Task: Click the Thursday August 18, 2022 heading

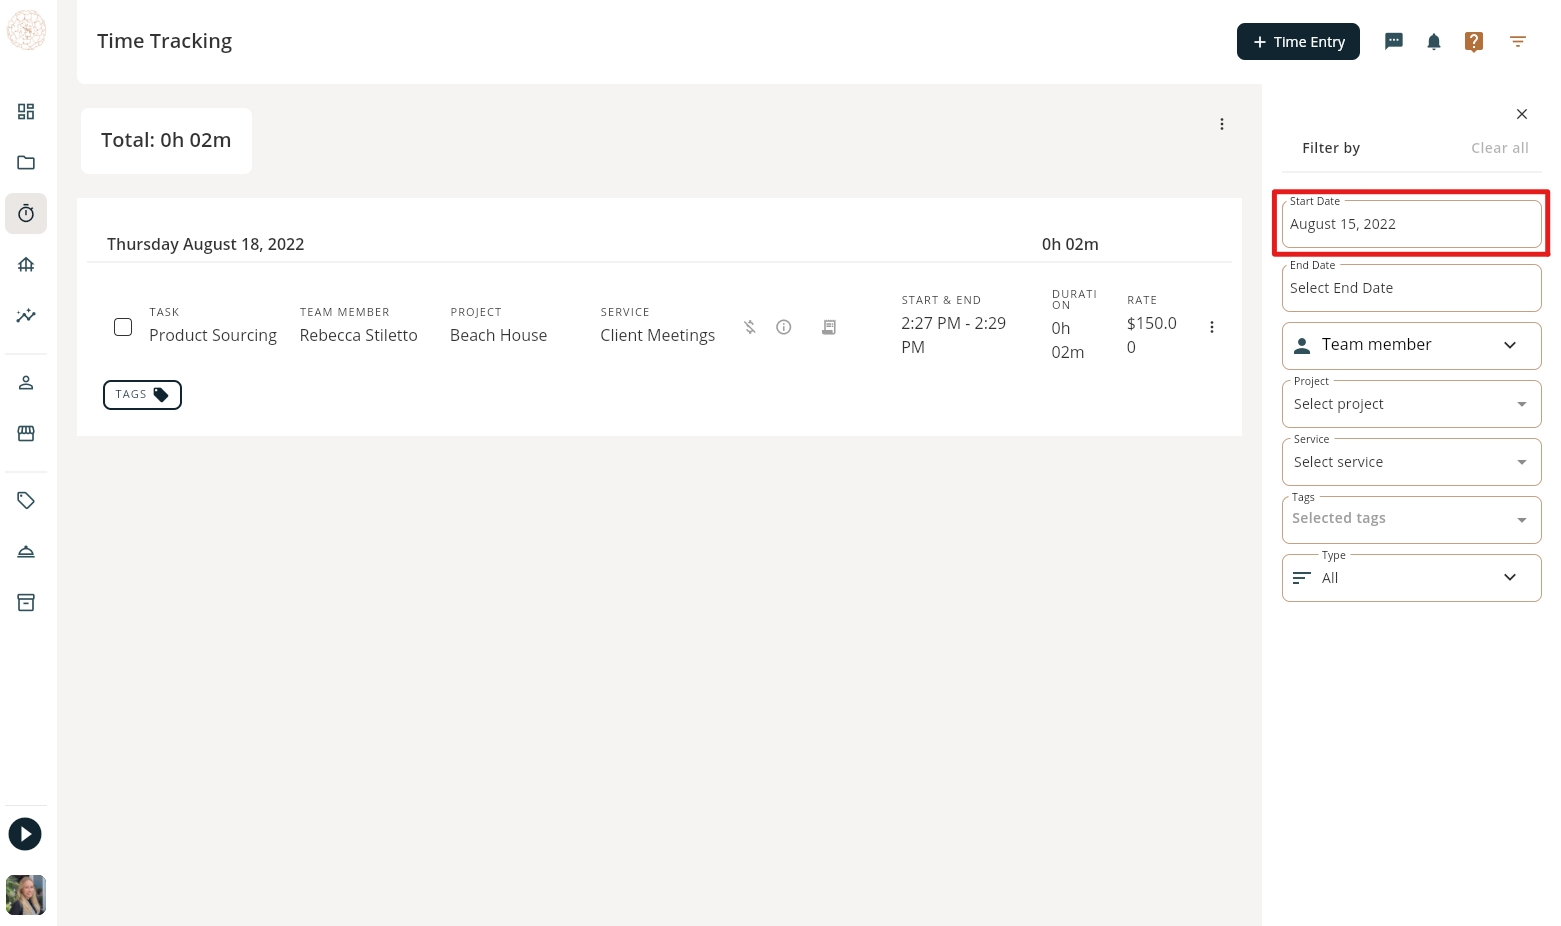Action: coord(205,244)
